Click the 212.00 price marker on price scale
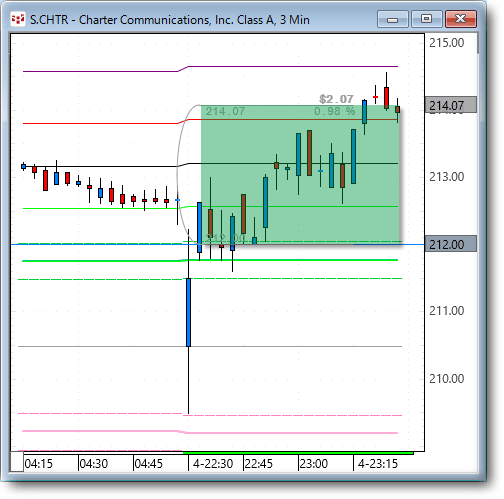 pyautogui.click(x=451, y=244)
